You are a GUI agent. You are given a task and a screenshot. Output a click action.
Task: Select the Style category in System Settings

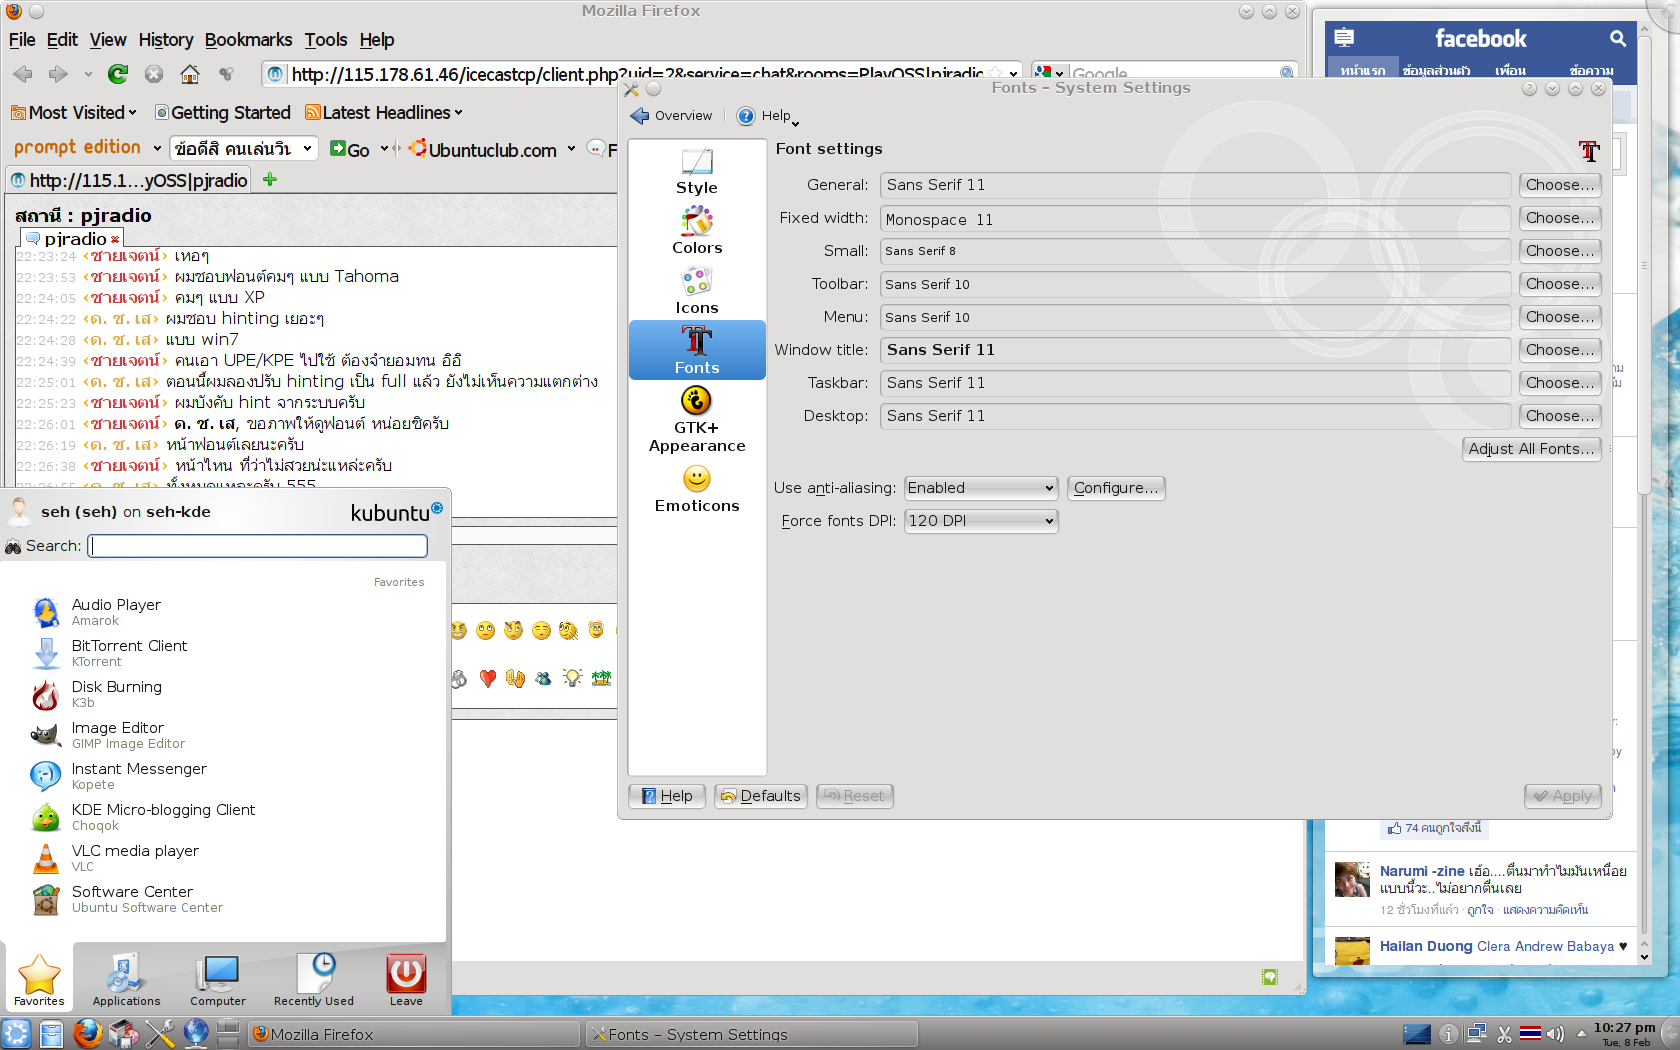point(697,171)
